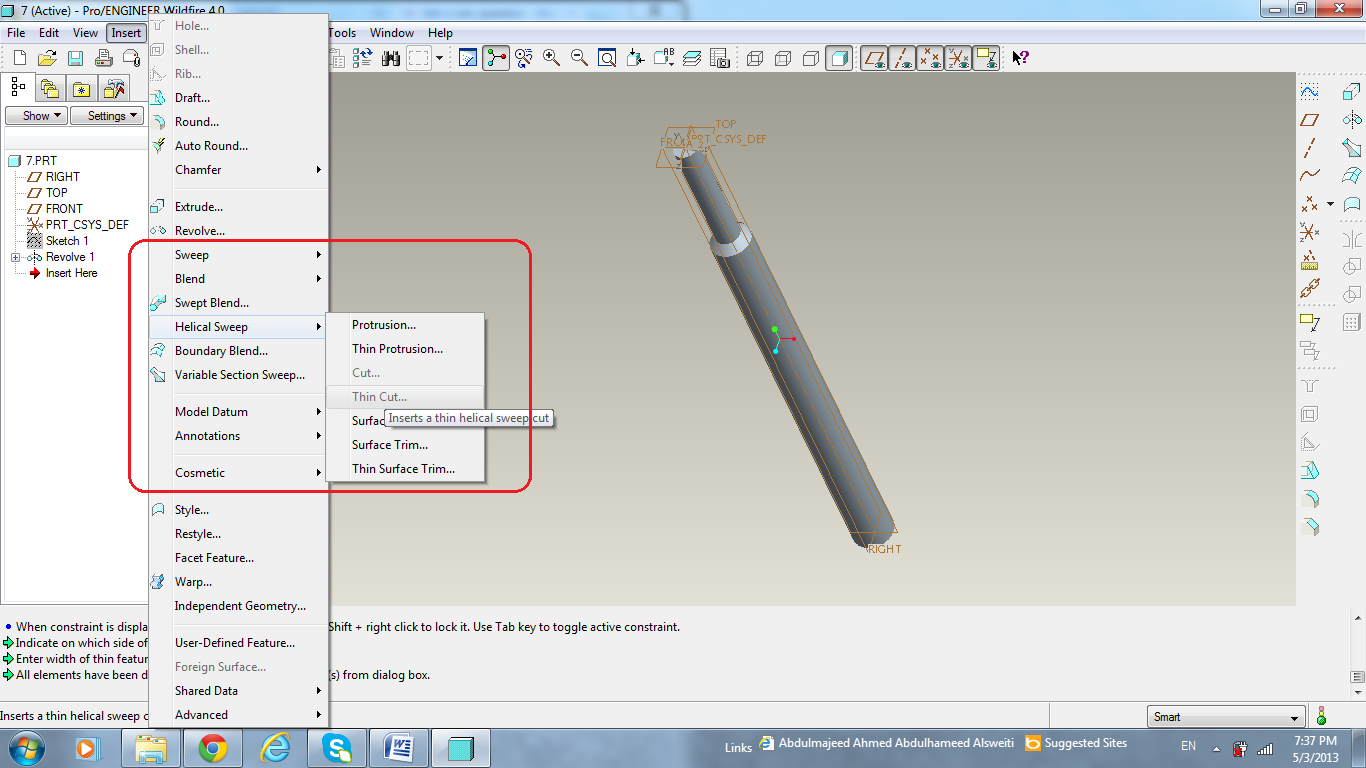Open the Folder Browser tab
Viewport: 1366px width, 768px height.
pyautogui.click(x=50, y=88)
